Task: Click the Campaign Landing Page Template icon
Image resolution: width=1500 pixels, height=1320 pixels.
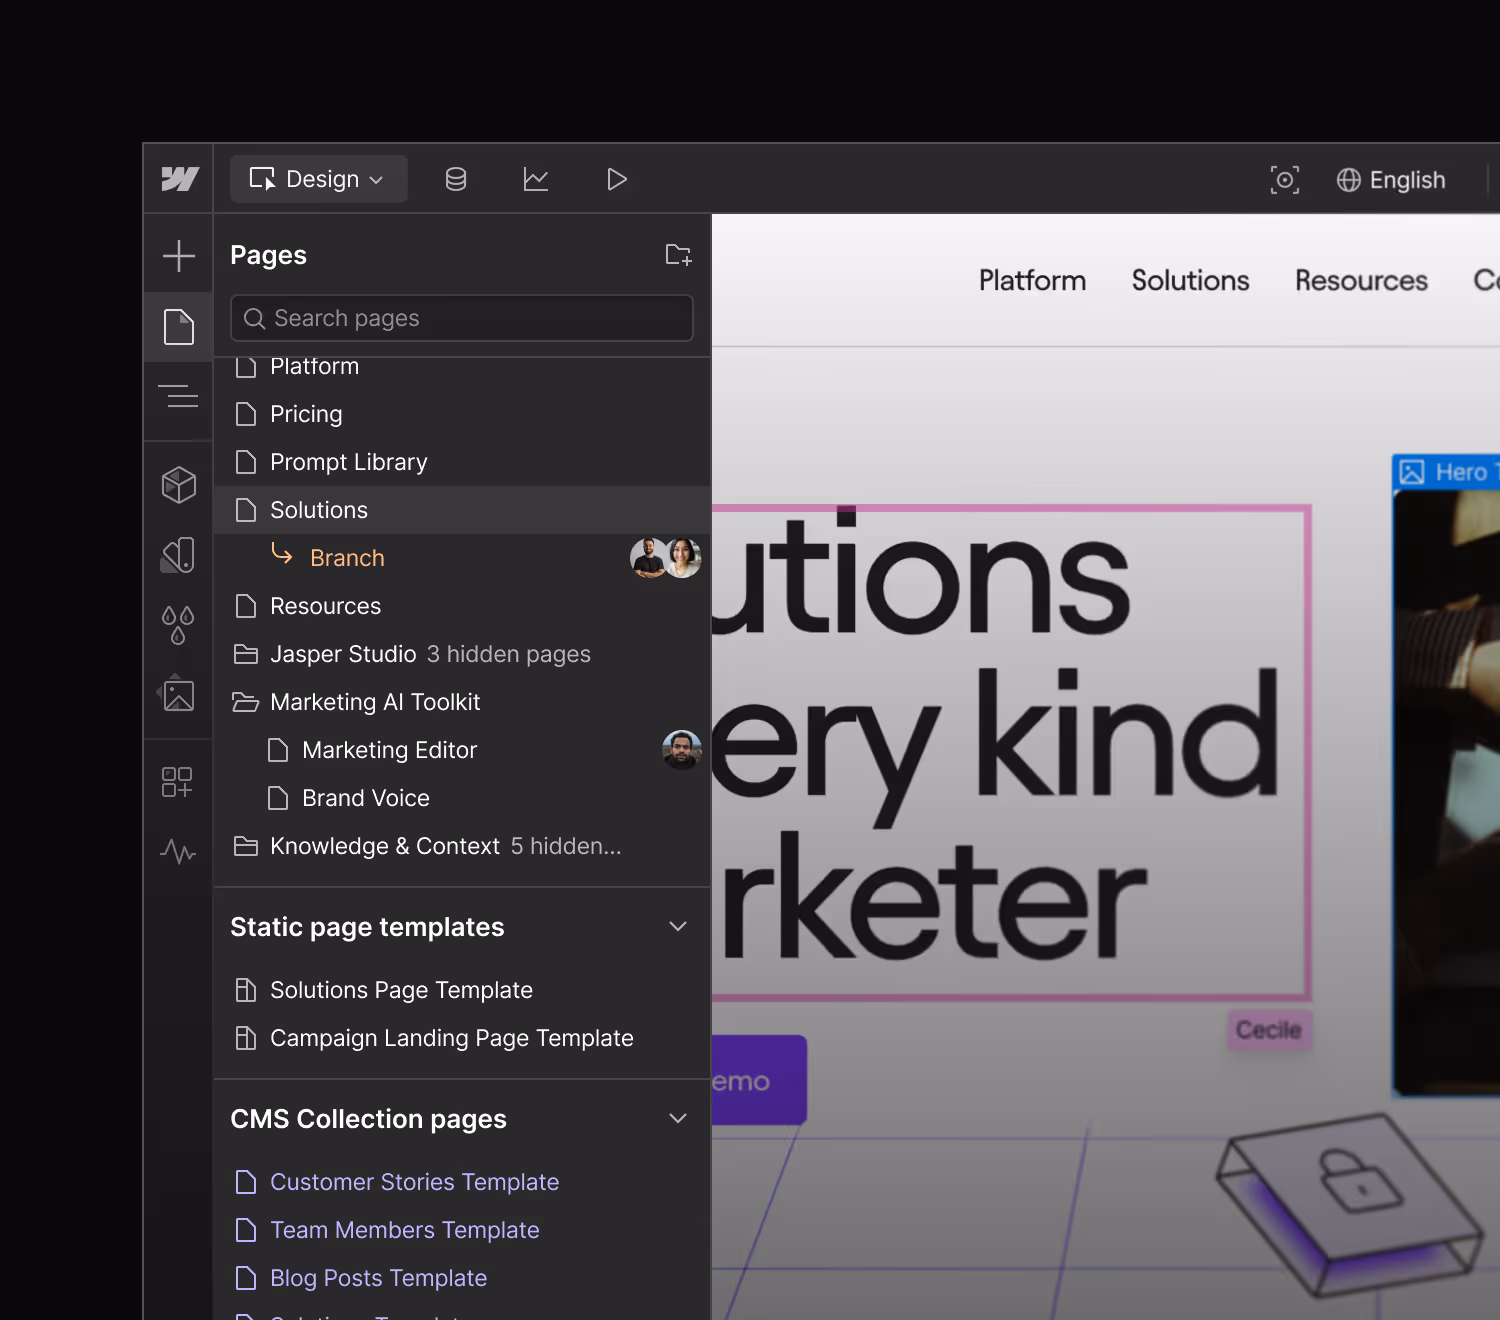Action: point(245,1038)
